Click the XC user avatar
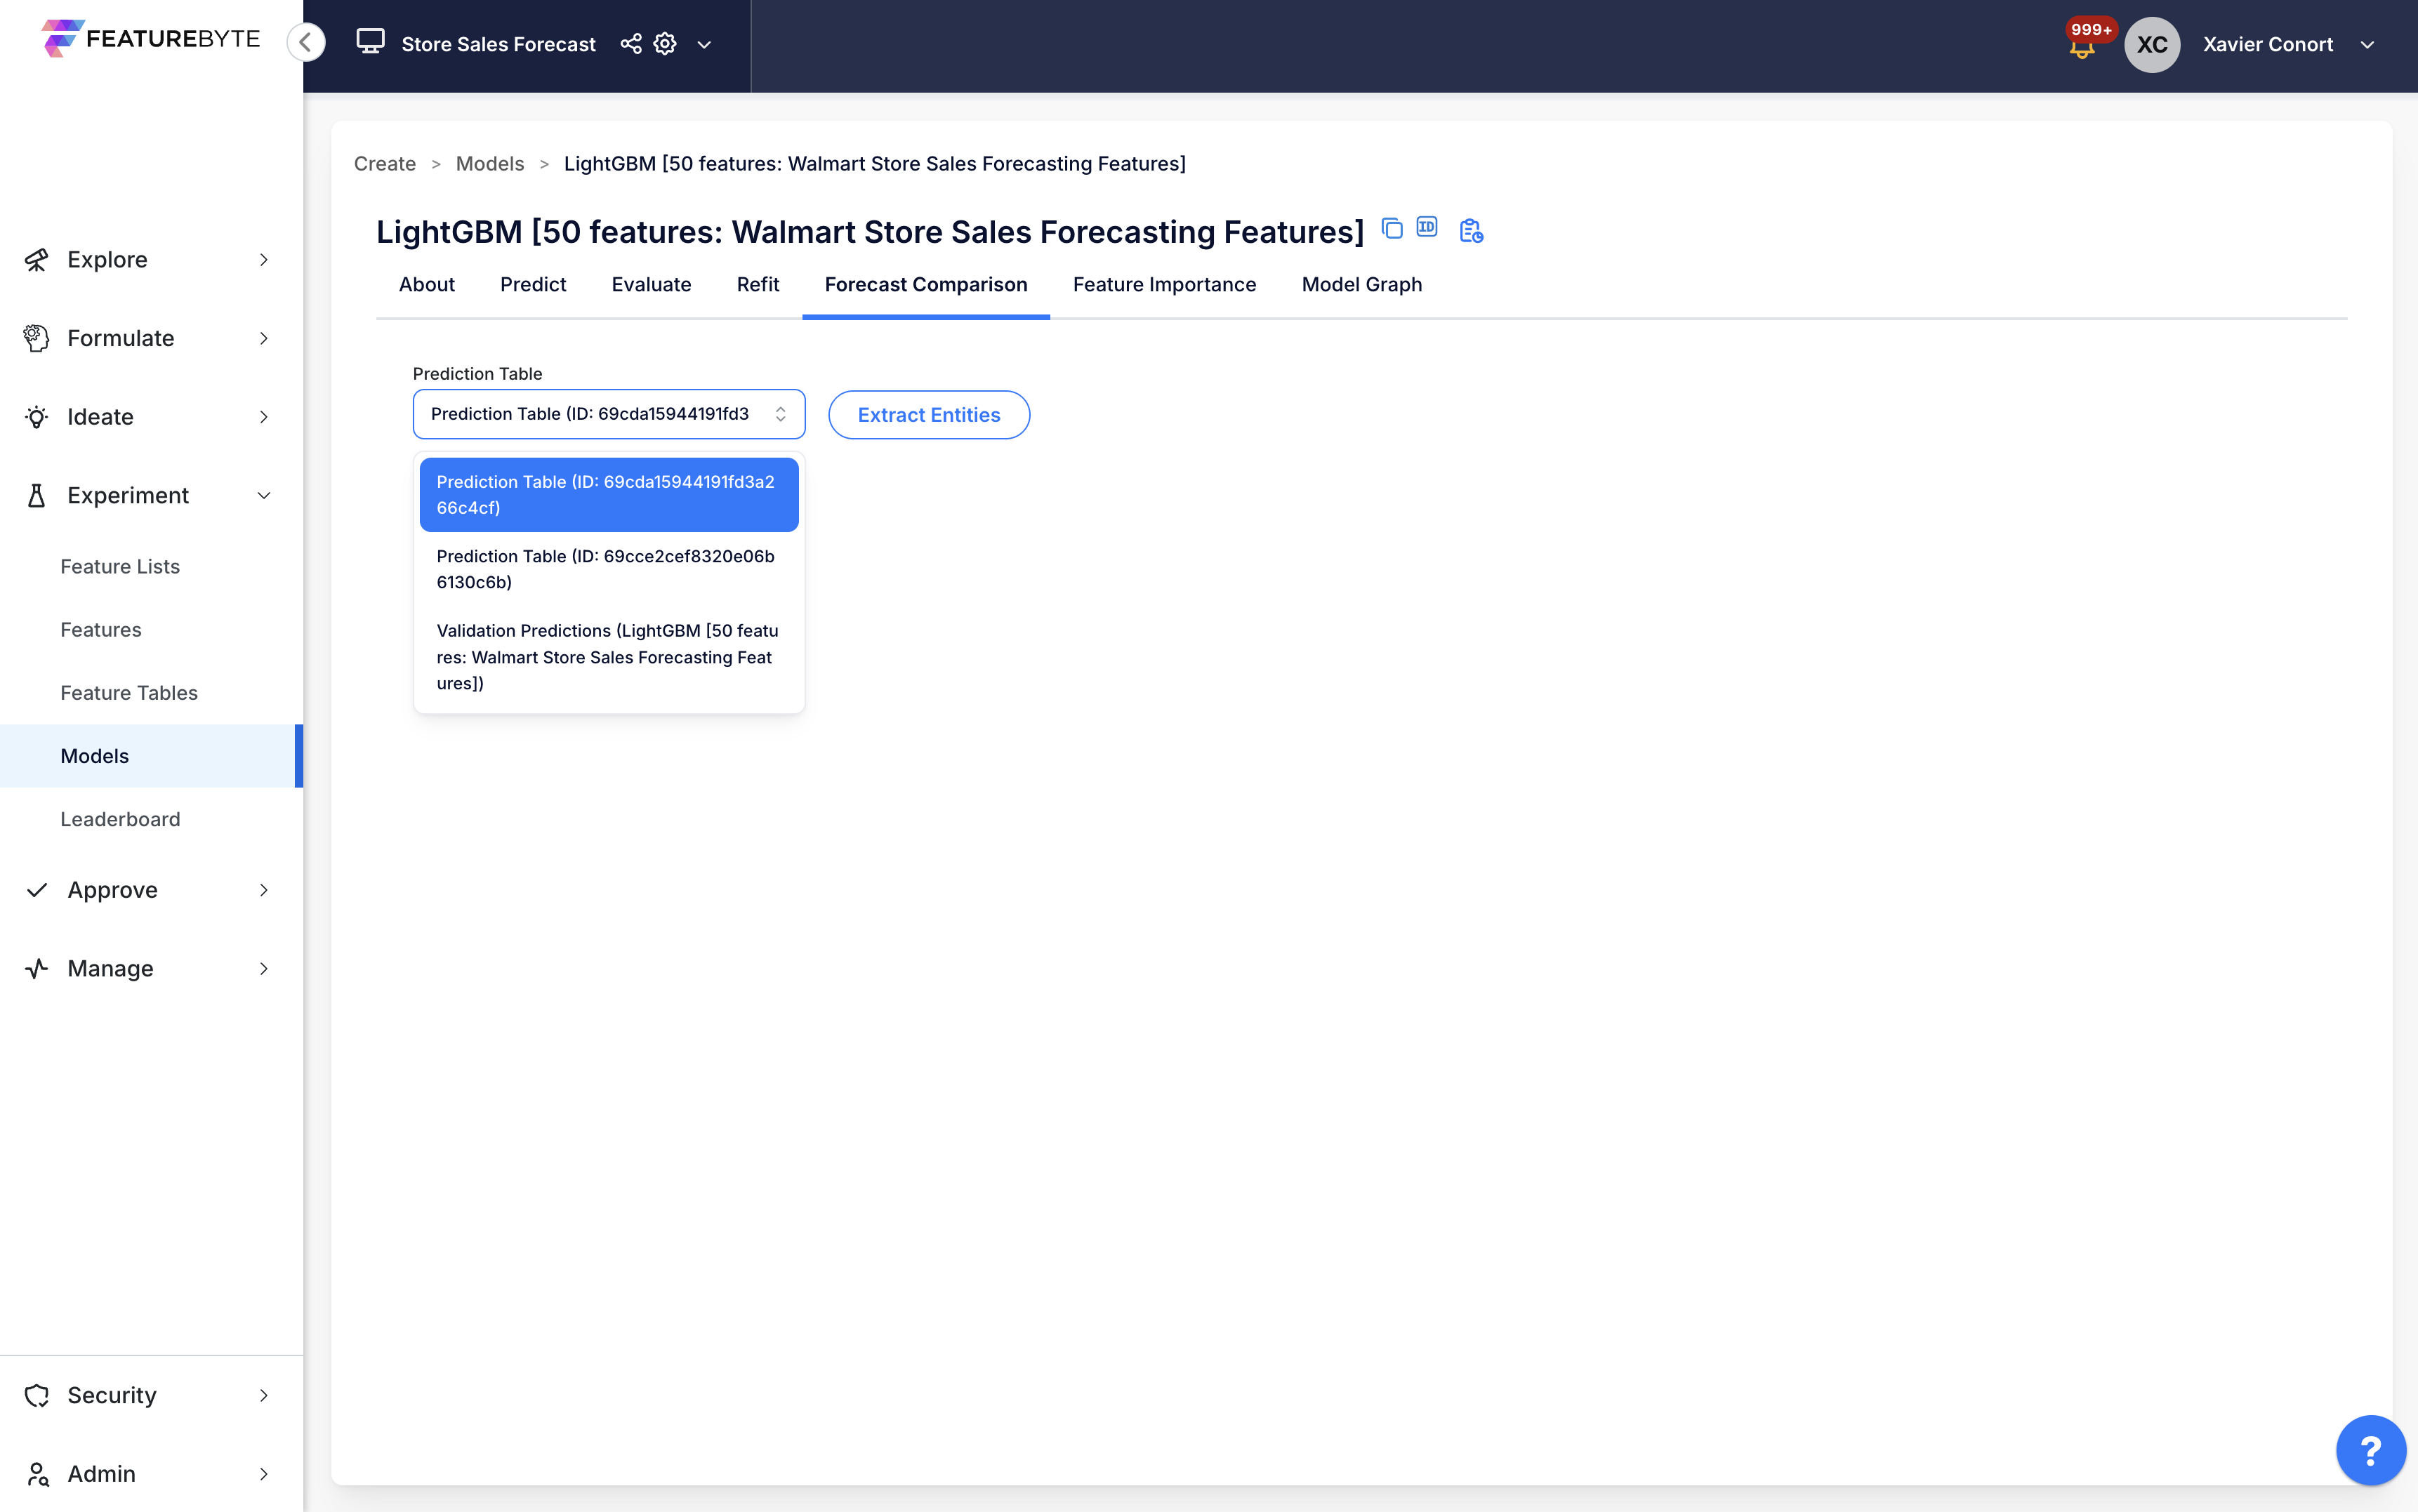2418x1512 pixels. [x=2152, y=45]
